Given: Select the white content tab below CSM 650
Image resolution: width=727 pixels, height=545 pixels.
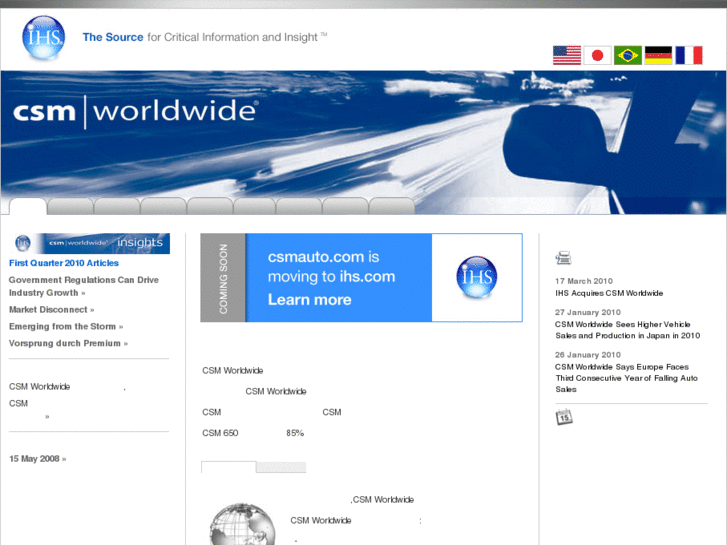Looking at the screenshot, I should [229, 467].
